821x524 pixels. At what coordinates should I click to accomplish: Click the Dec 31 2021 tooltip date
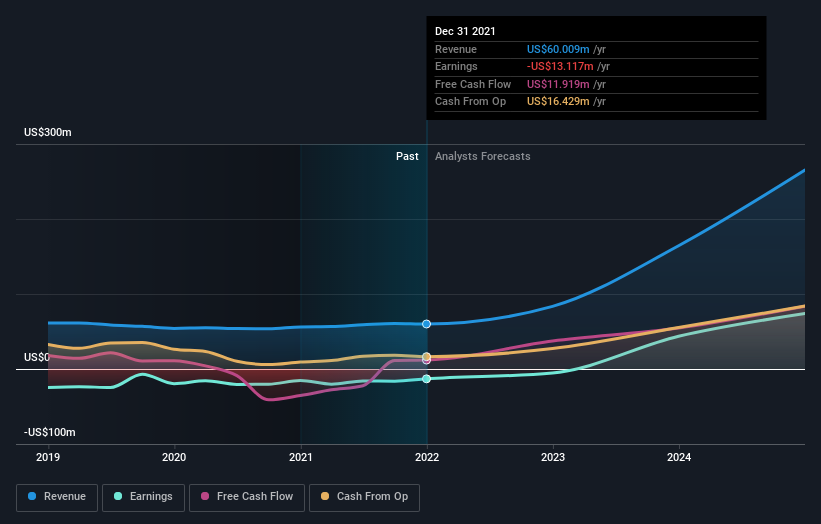[x=465, y=31]
